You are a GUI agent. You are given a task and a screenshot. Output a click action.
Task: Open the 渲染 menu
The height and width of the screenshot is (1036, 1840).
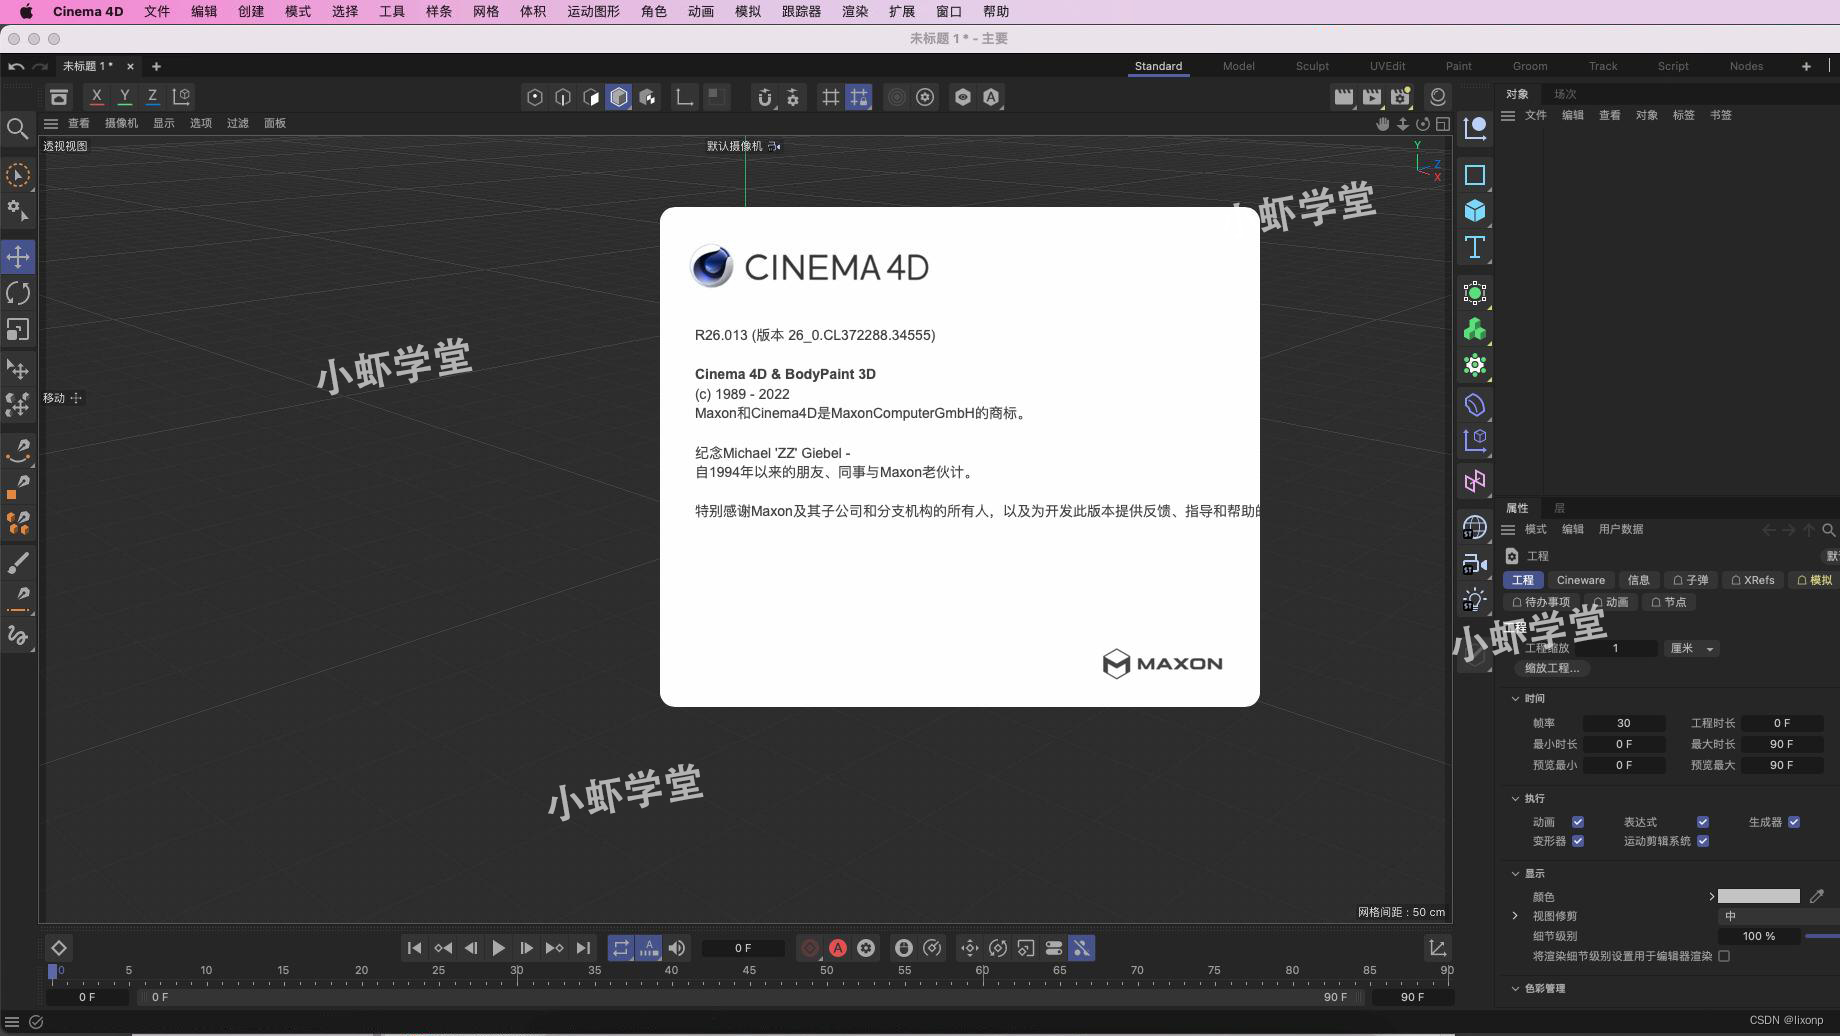(x=855, y=11)
